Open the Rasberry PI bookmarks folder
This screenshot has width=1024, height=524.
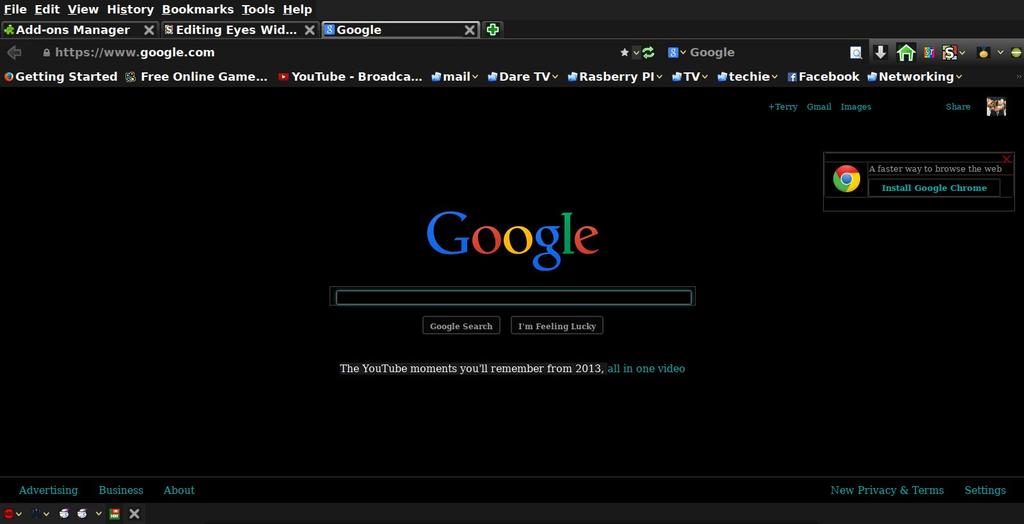pos(615,76)
